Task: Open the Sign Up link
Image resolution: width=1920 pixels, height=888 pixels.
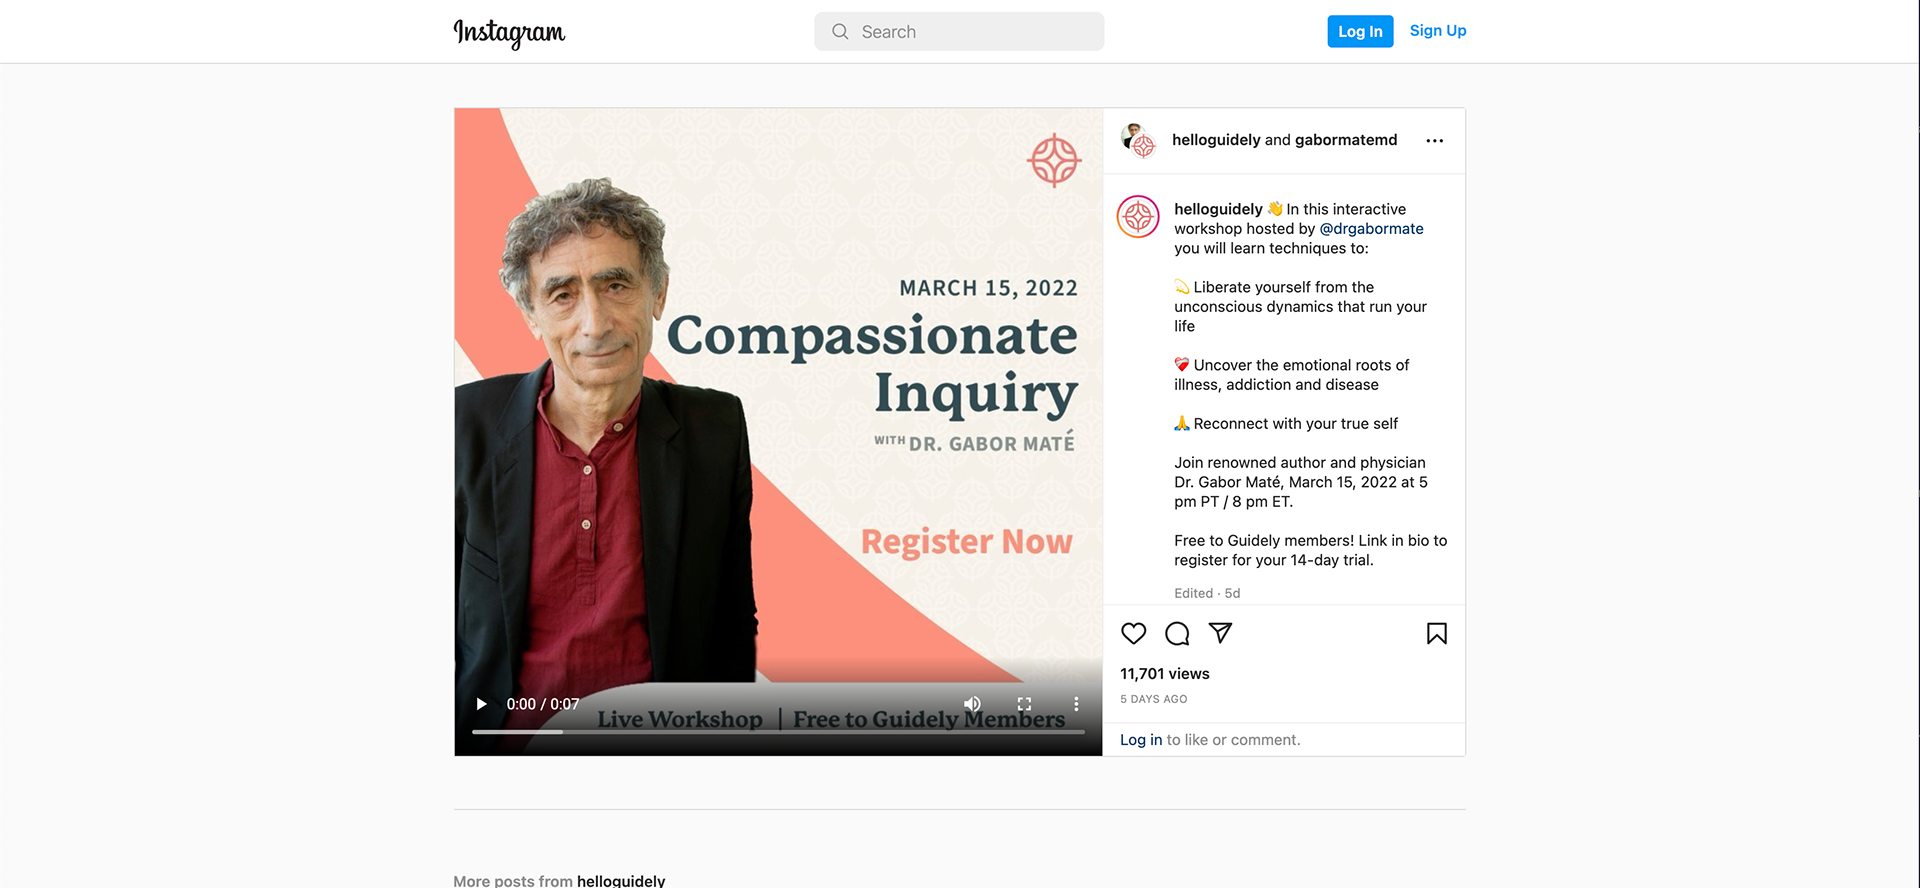Action: coord(1438,31)
